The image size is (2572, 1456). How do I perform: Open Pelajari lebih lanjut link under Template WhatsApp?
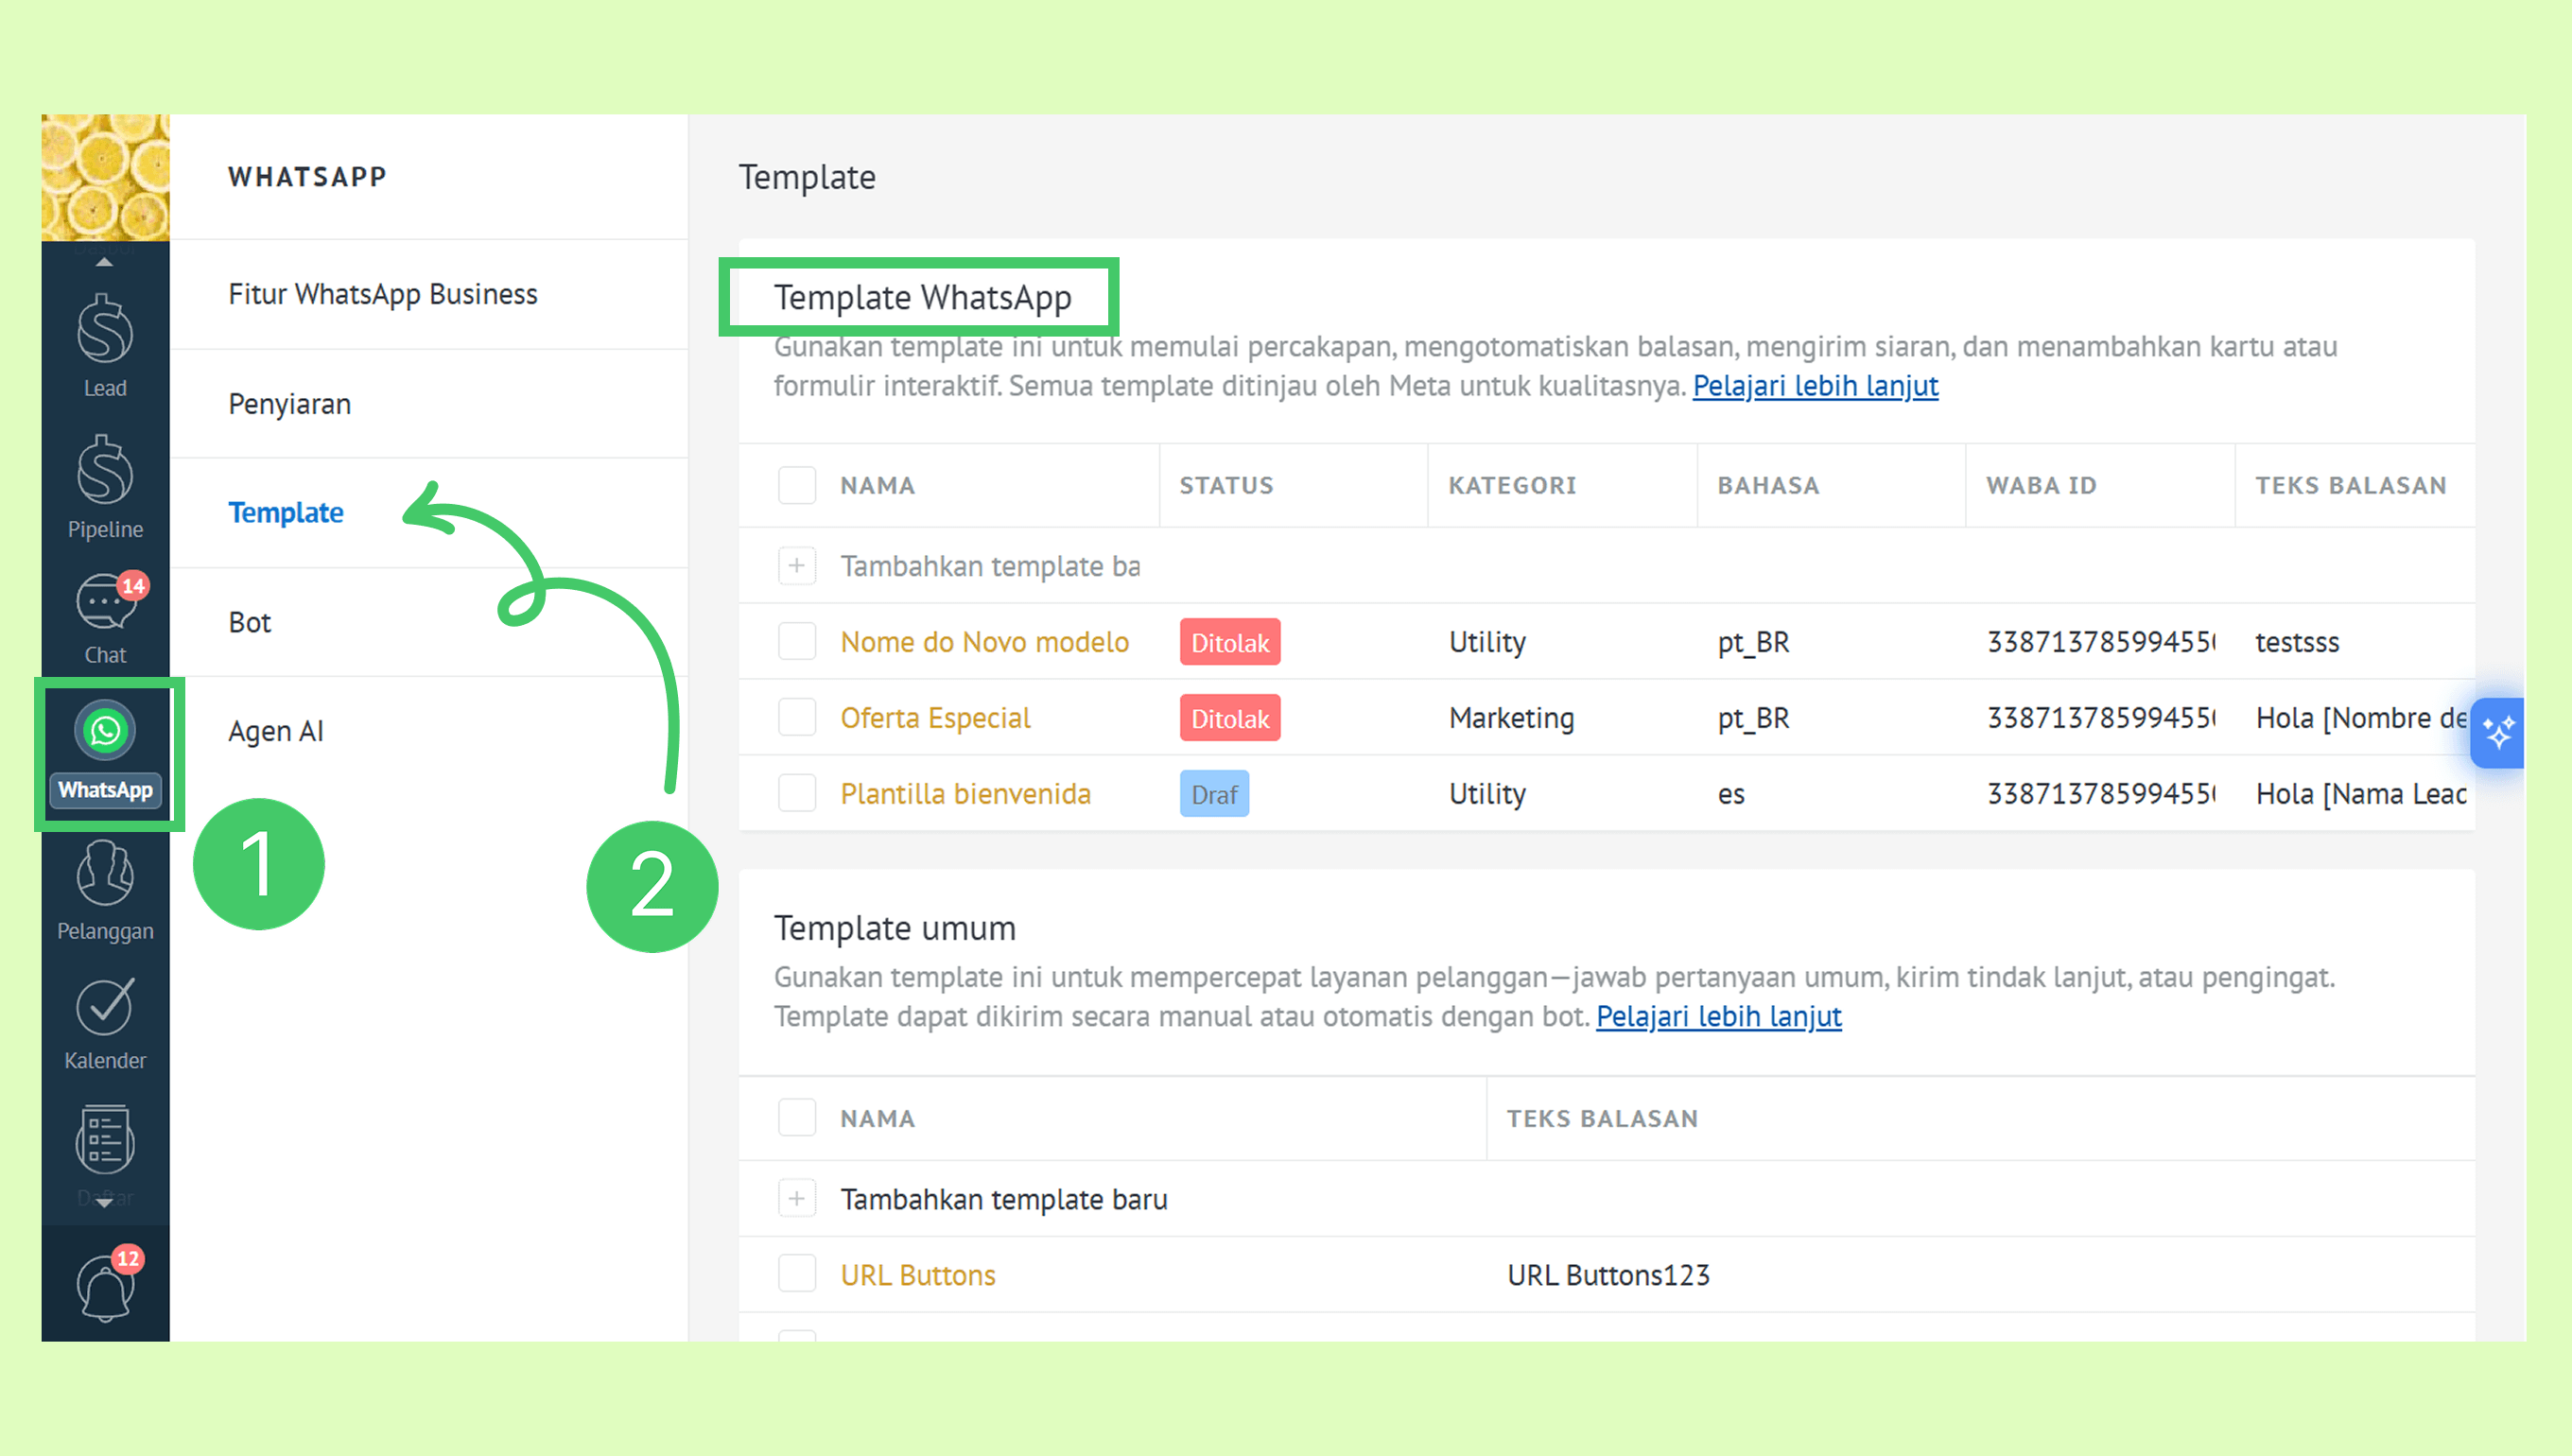1815,386
